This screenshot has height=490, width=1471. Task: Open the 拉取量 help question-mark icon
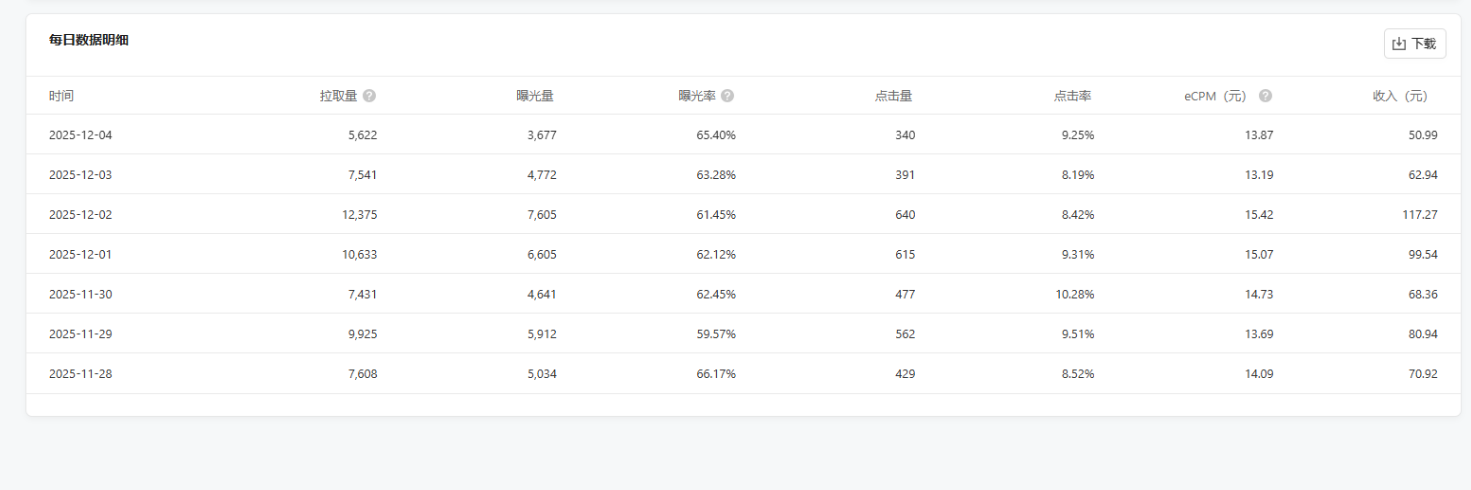click(370, 96)
